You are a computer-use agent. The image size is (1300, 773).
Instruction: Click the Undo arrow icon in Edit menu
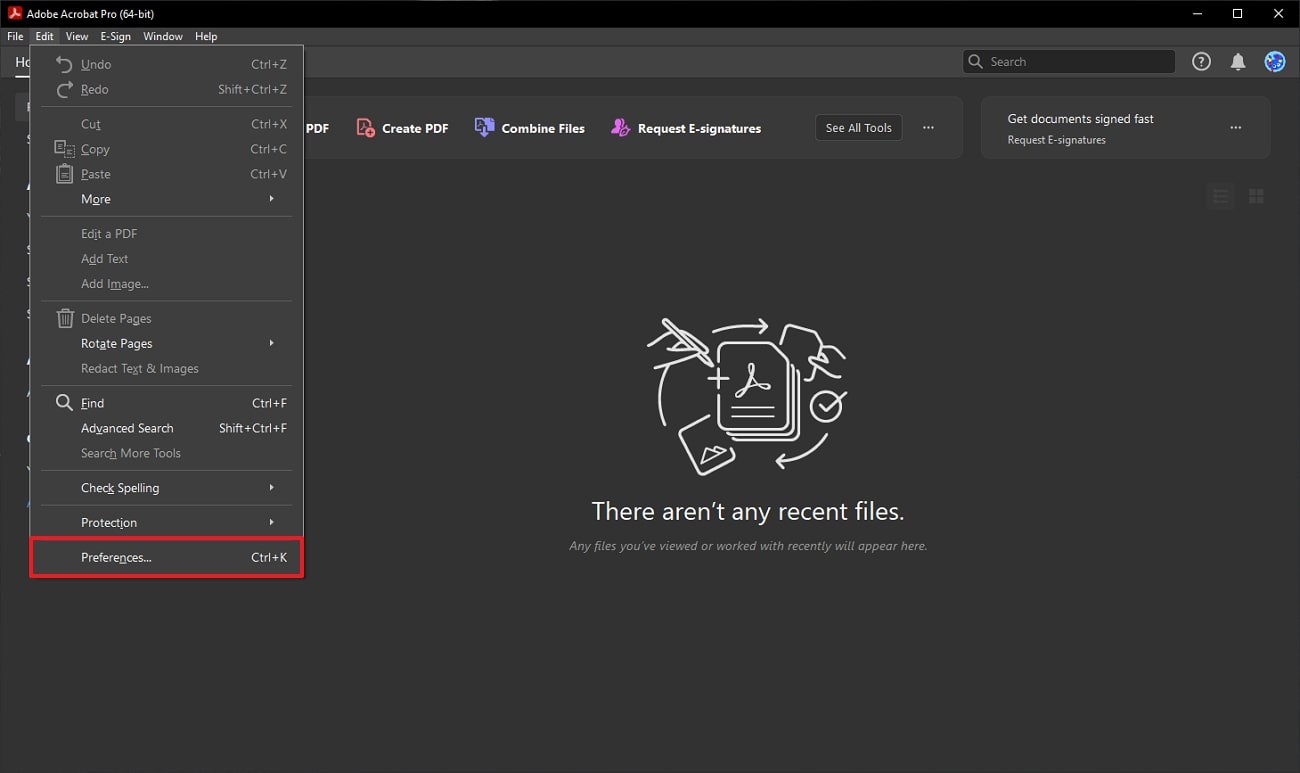64,64
